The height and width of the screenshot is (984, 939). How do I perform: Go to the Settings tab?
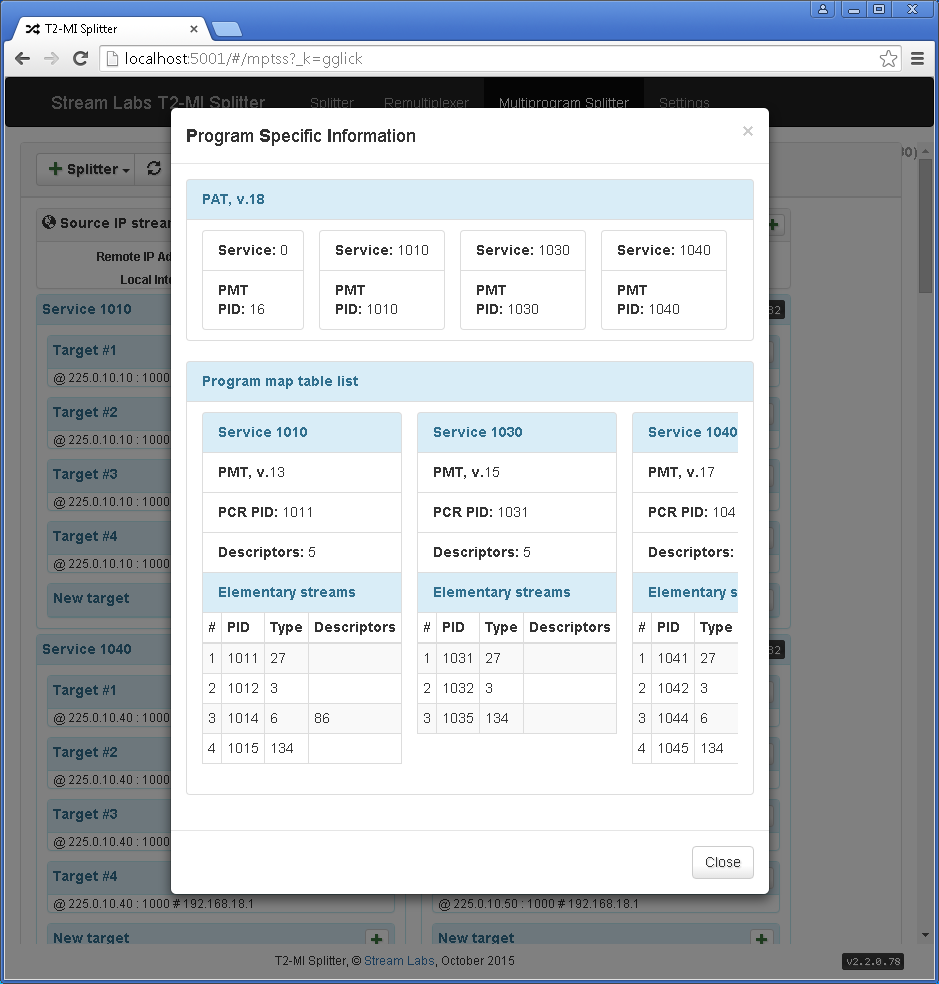(x=684, y=103)
